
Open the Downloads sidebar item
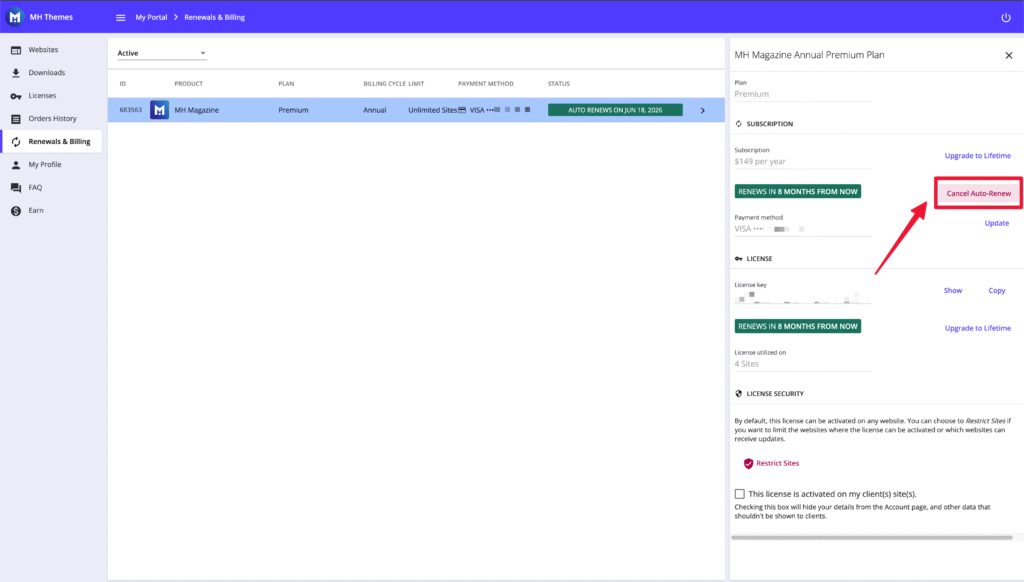(46, 73)
